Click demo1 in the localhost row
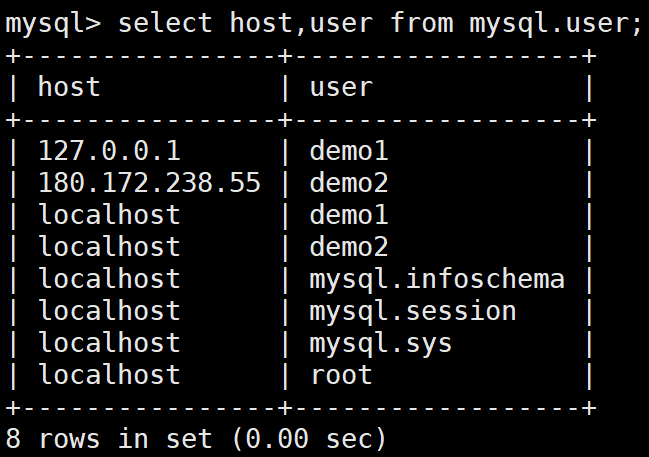 [348, 215]
